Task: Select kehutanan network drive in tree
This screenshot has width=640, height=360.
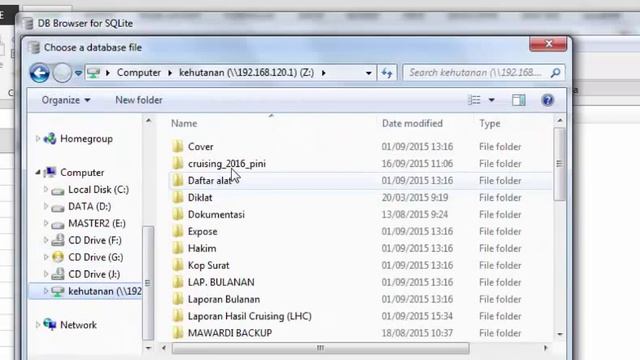Action: [x=104, y=291]
